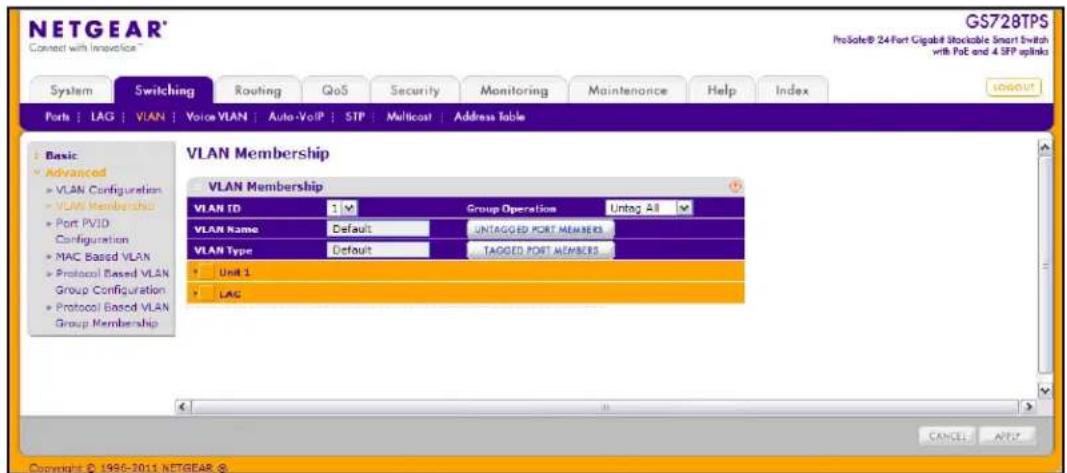The width and height of the screenshot is (1067, 473).
Task: Open the Monitoring tab
Action: click(514, 90)
